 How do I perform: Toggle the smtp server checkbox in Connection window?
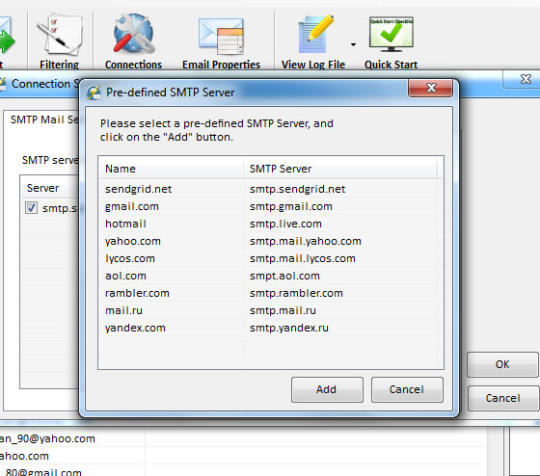[31, 208]
